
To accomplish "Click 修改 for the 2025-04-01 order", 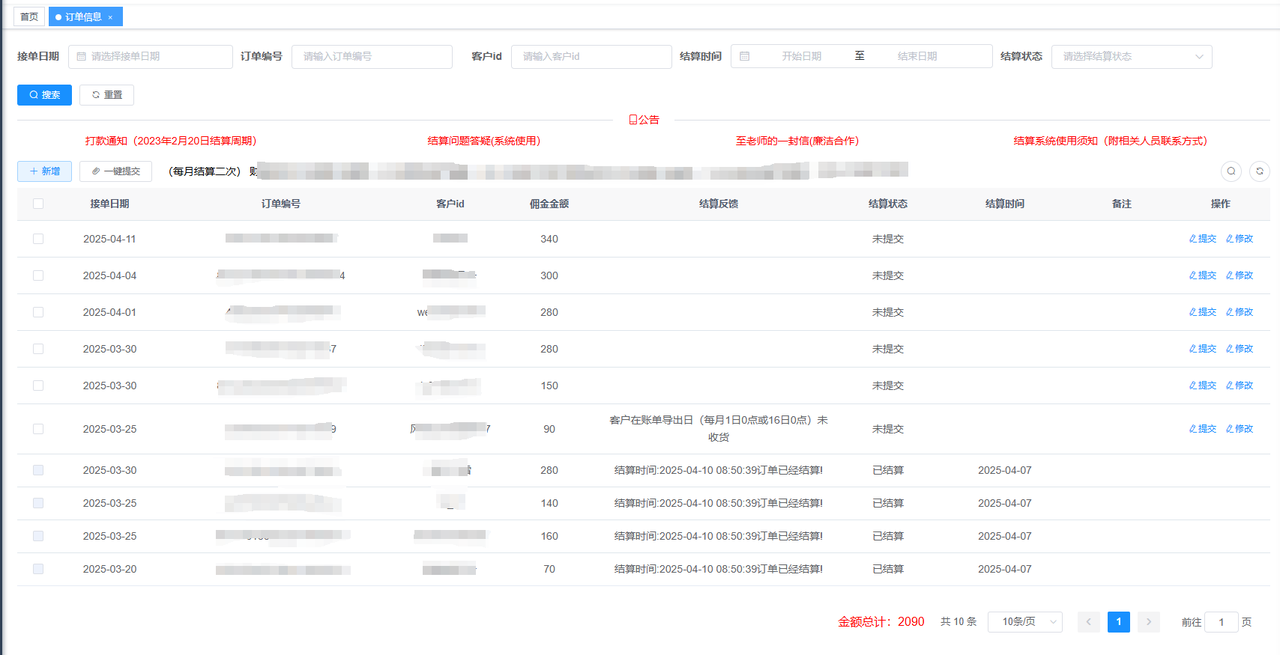I will (x=1239, y=312).
